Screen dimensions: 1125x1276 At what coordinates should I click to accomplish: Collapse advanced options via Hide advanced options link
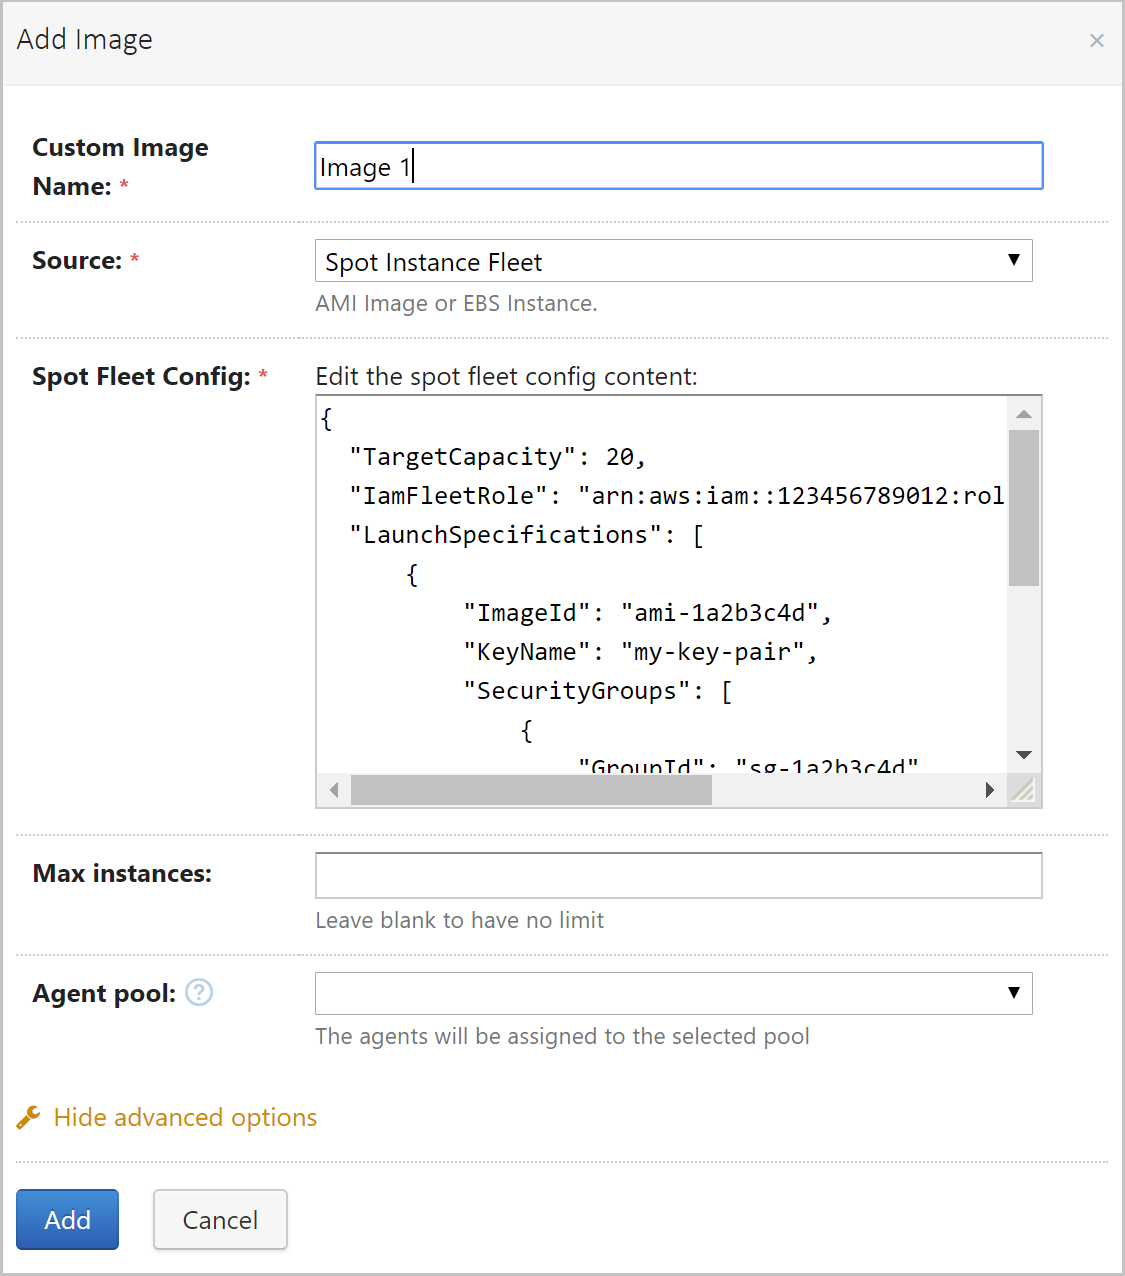coord(183,1117)
